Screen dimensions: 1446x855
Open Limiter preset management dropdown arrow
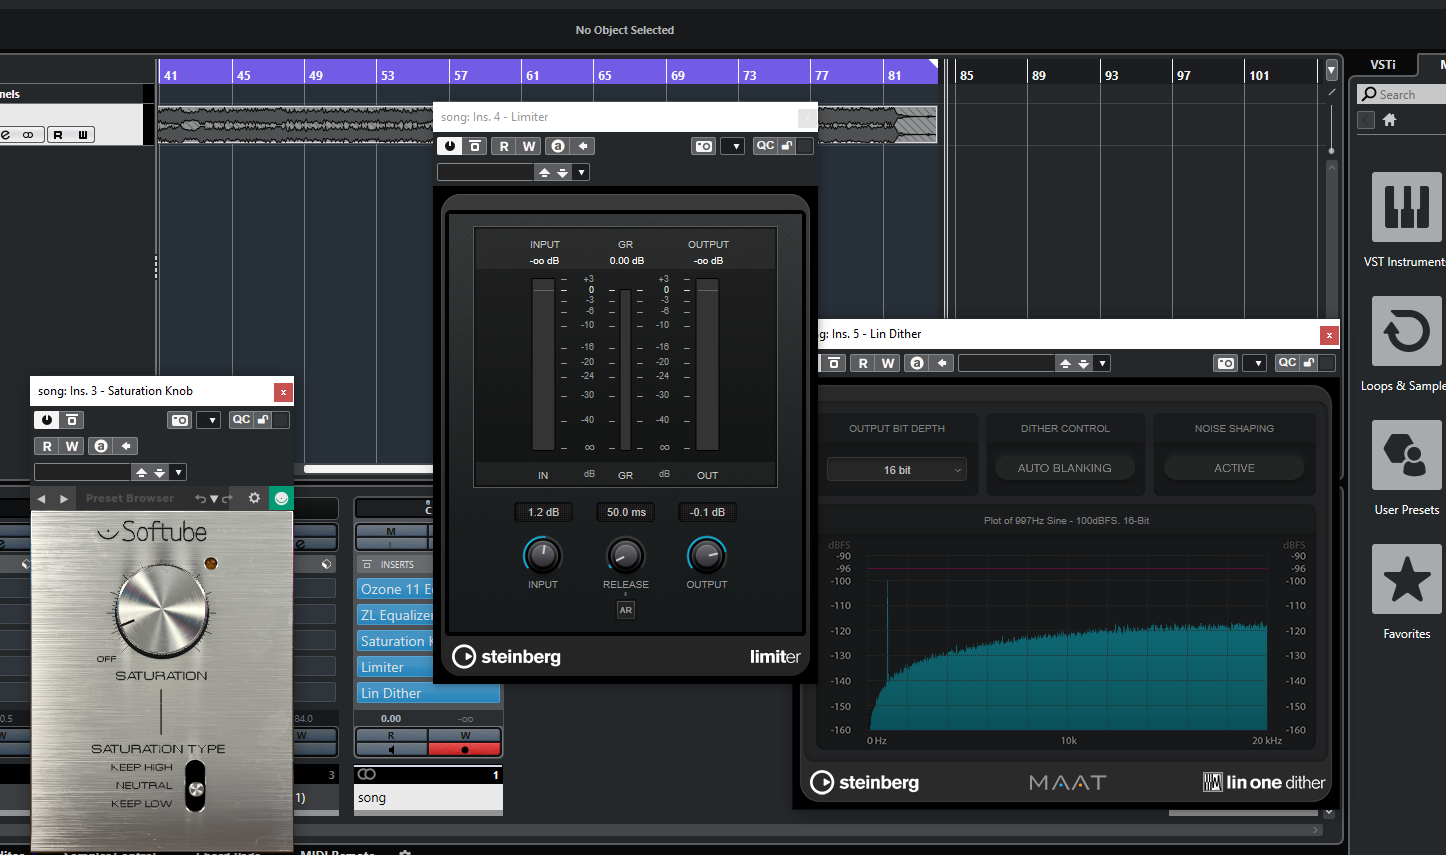[582, 172]
